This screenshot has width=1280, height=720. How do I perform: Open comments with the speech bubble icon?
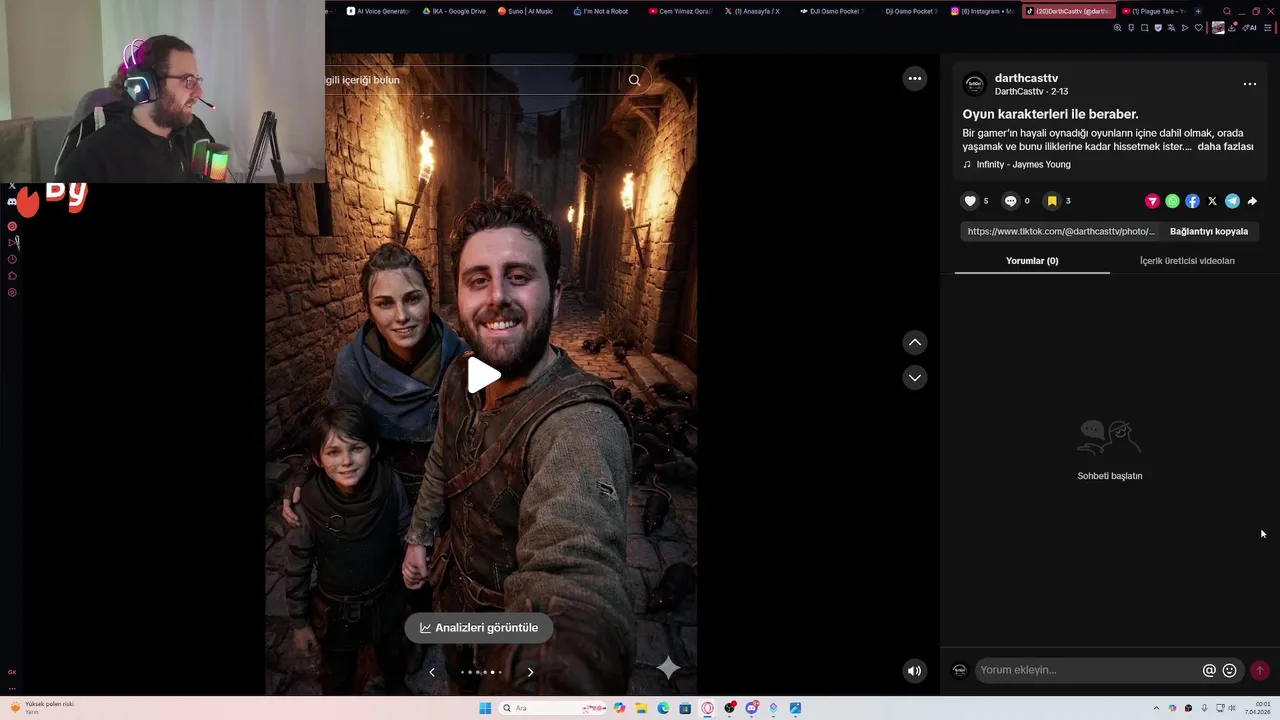1010,201
